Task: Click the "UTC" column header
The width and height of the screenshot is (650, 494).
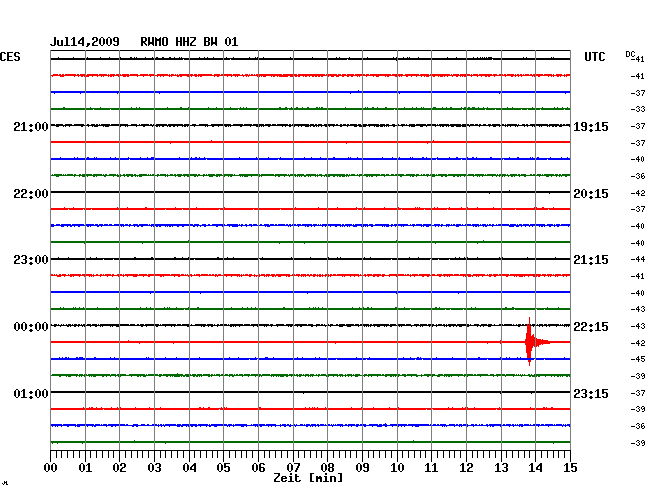Action: [x=594, y=57]
